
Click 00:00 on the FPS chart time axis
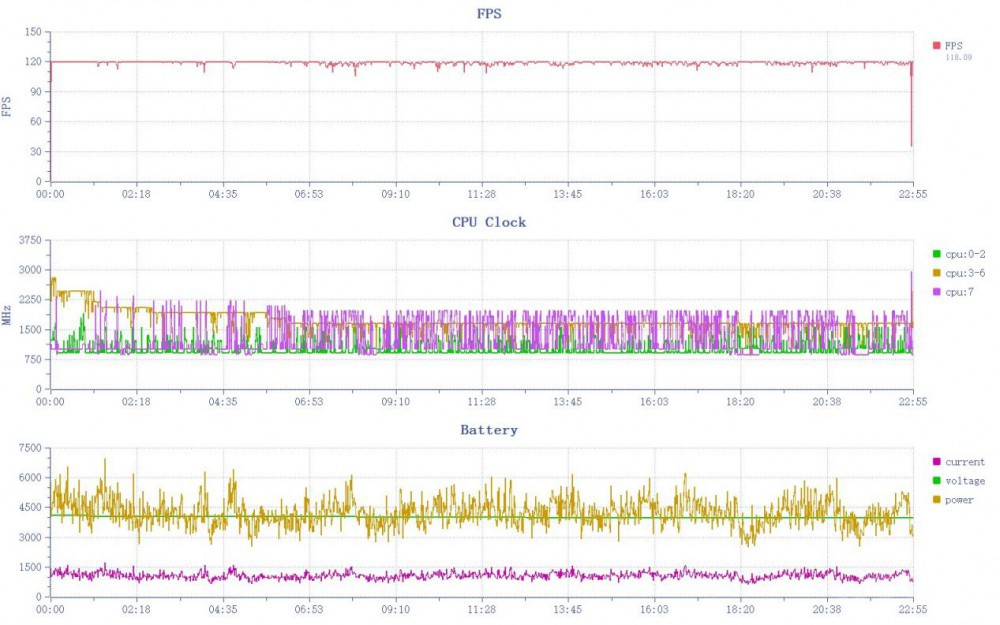pyautogui.click(x=50, y=194)
